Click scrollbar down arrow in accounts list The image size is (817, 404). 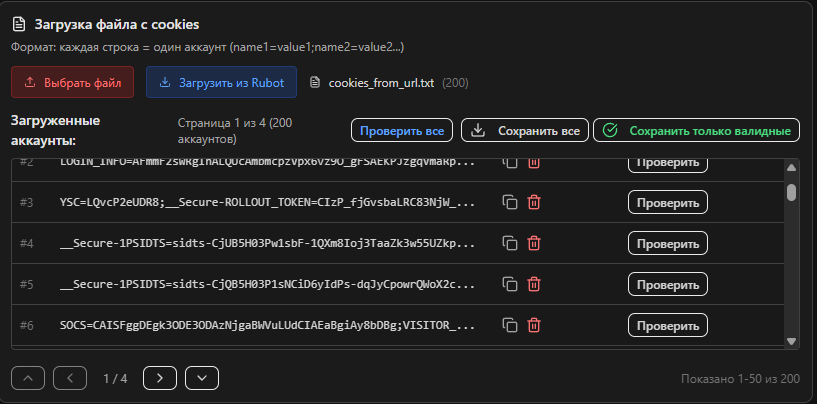[791, 341]
